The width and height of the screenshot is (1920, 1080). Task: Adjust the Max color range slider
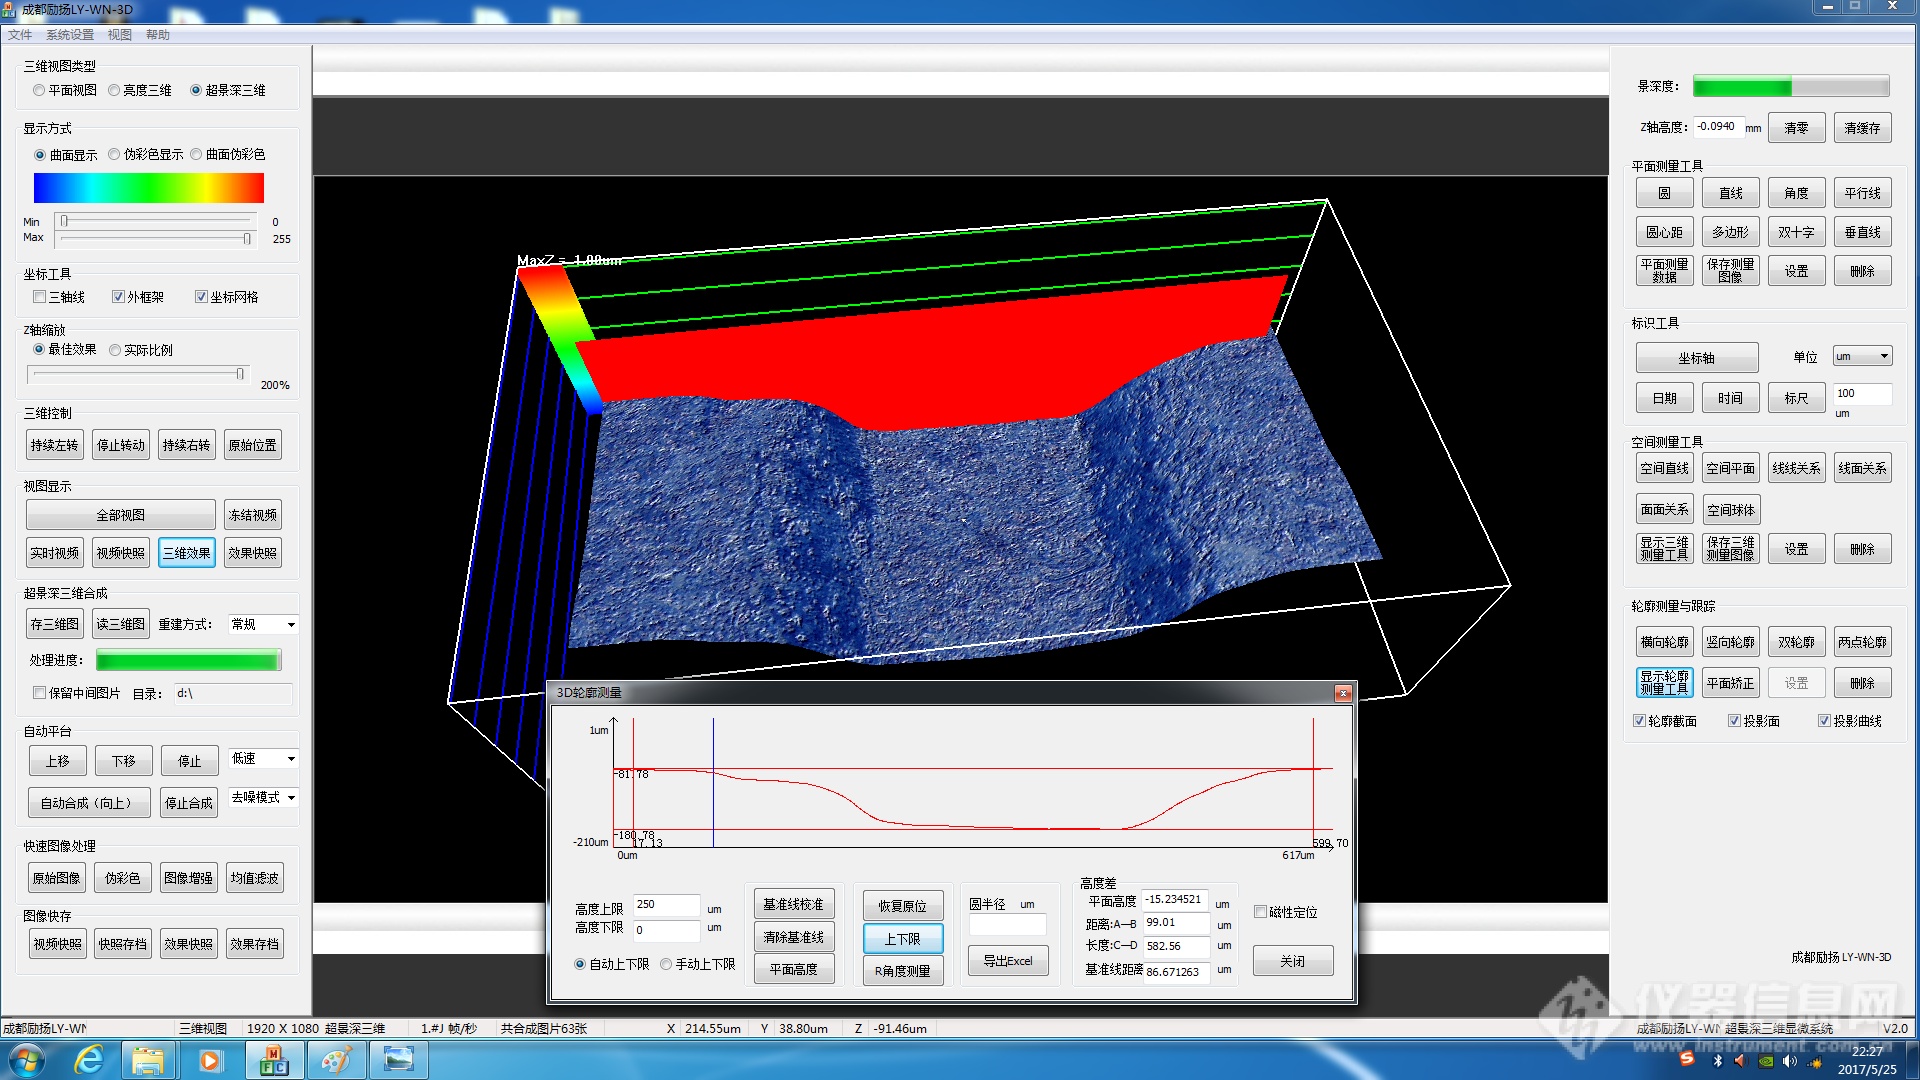point(247,238)
